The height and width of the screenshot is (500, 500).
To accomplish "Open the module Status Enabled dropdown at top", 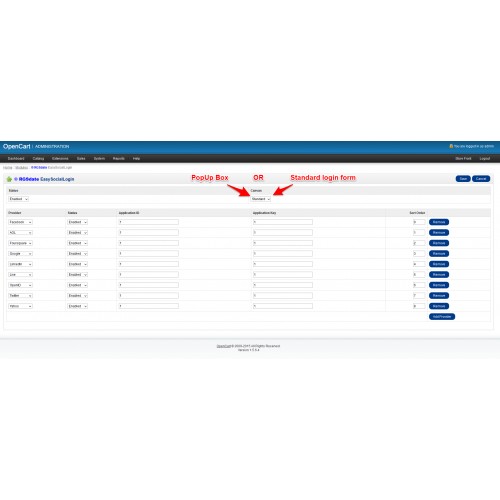I will (x=18, y=199).
